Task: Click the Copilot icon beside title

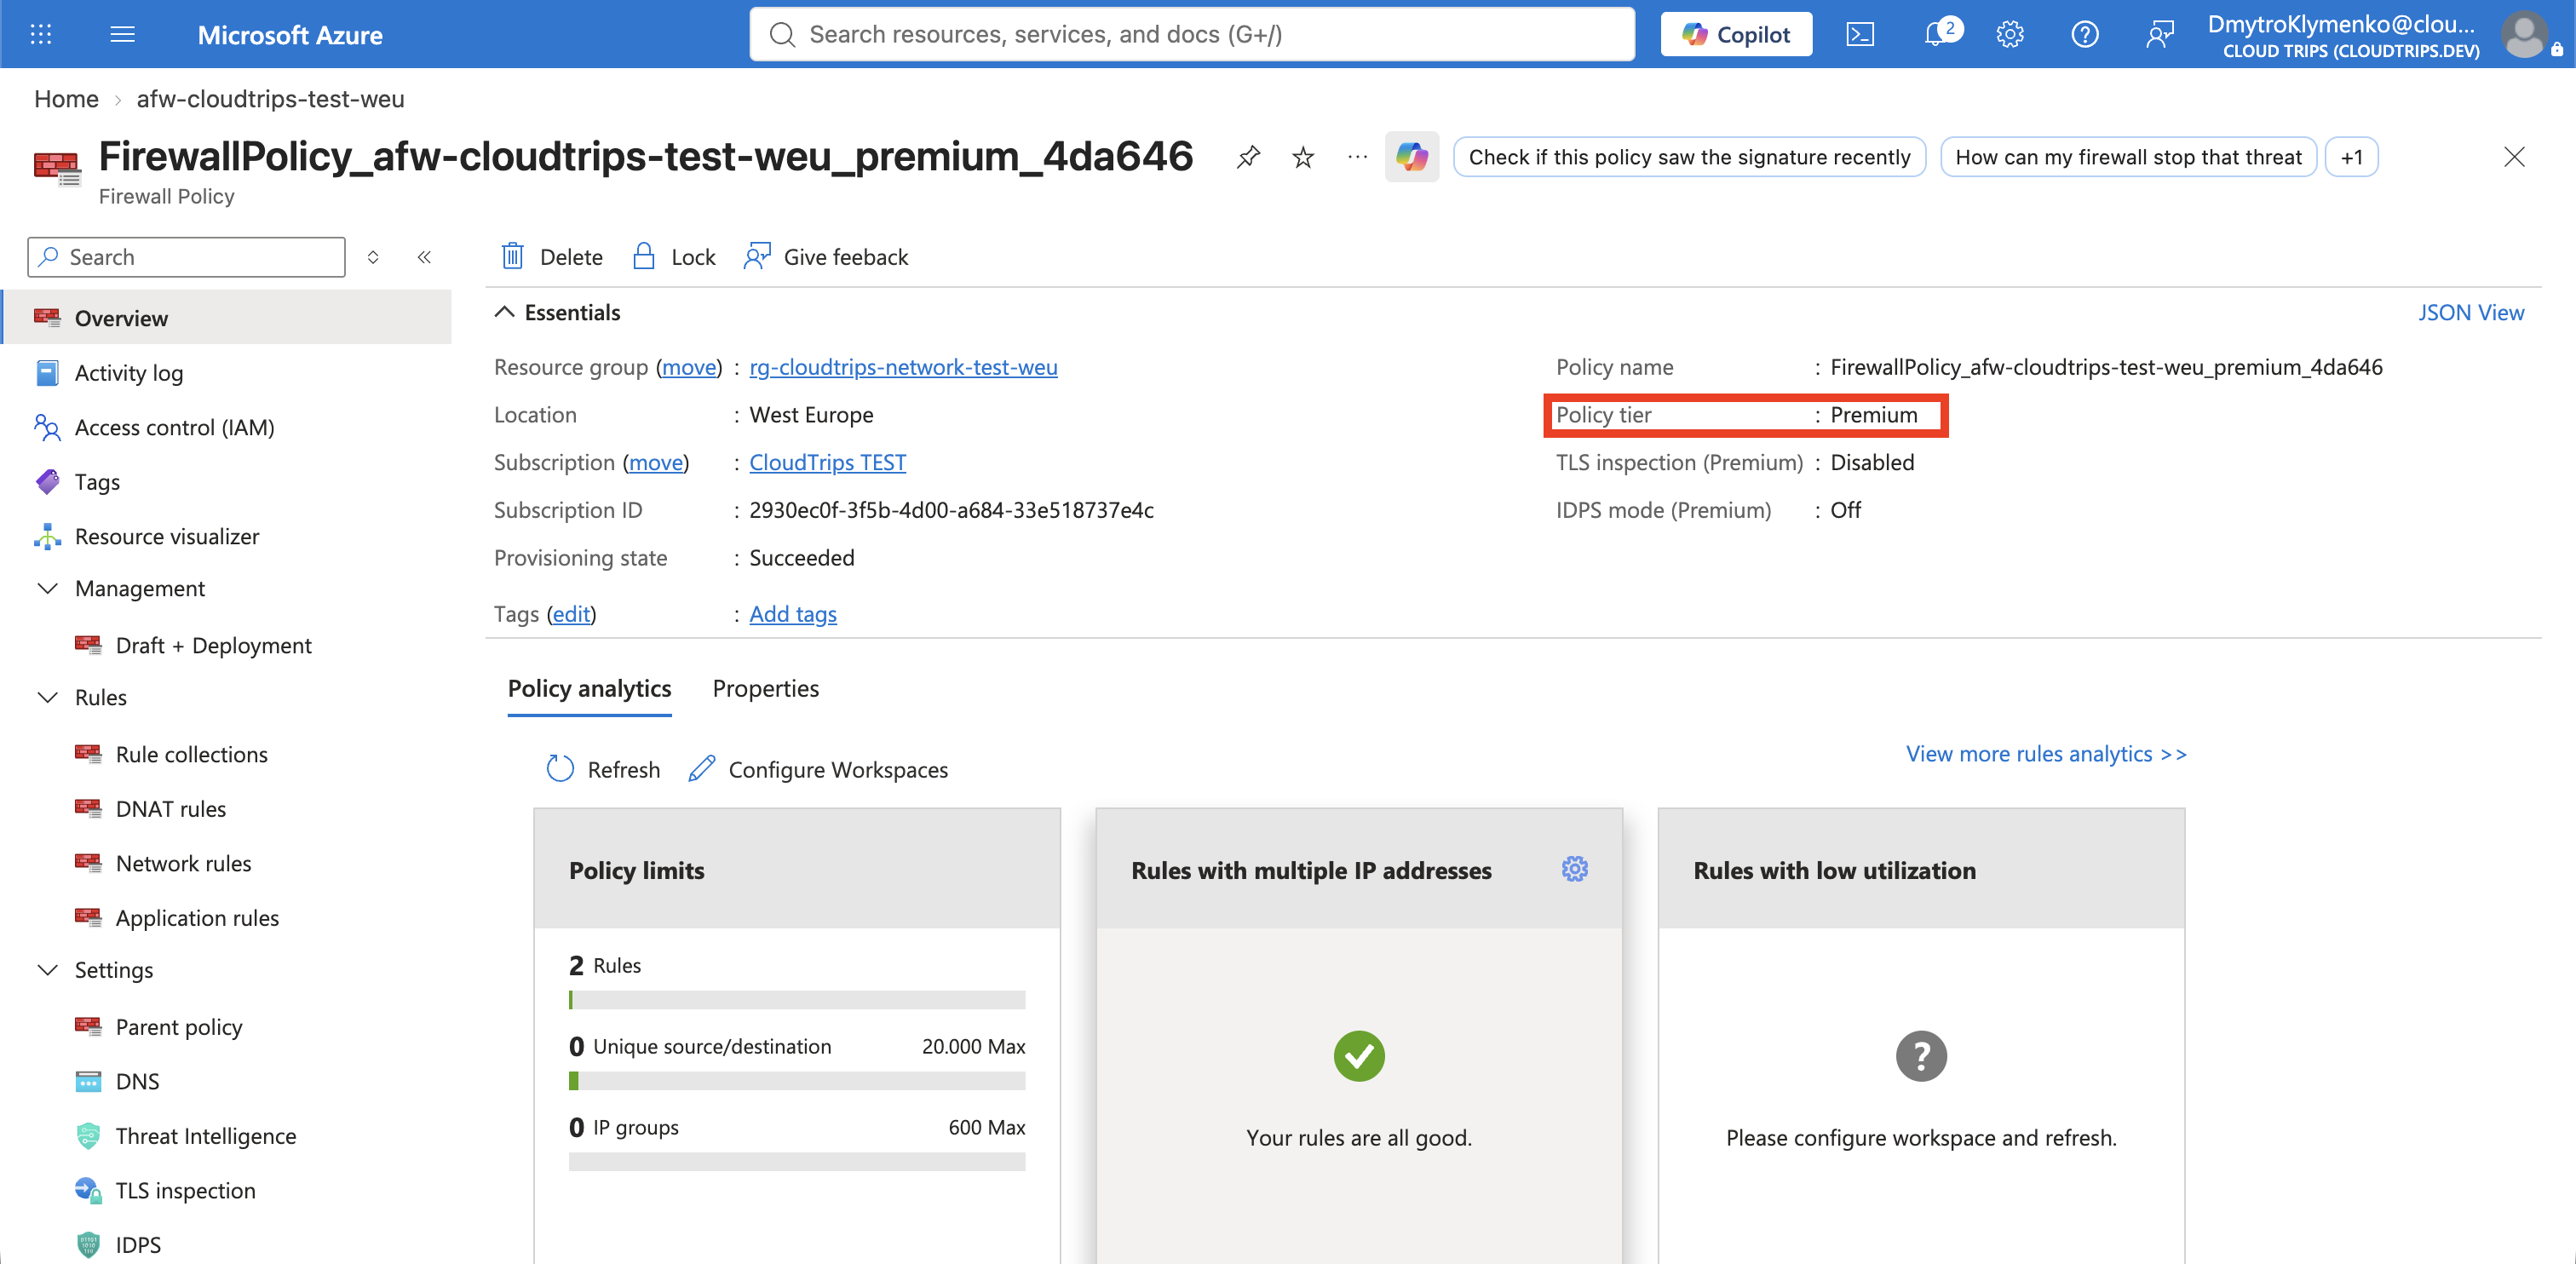Action: click(x=1411, y=157)
